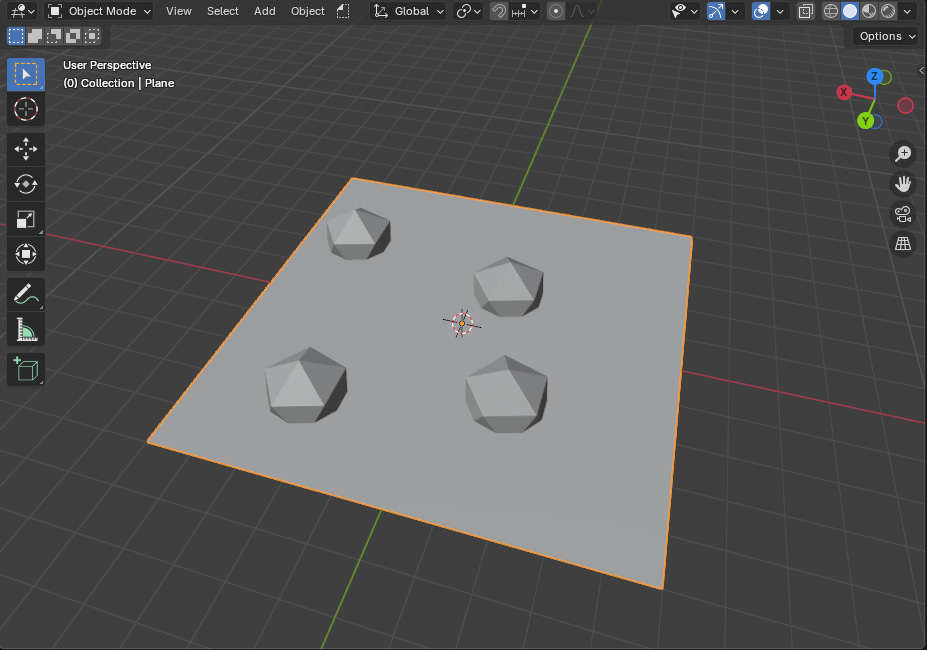Open the Options dropdown

[886, 36]
